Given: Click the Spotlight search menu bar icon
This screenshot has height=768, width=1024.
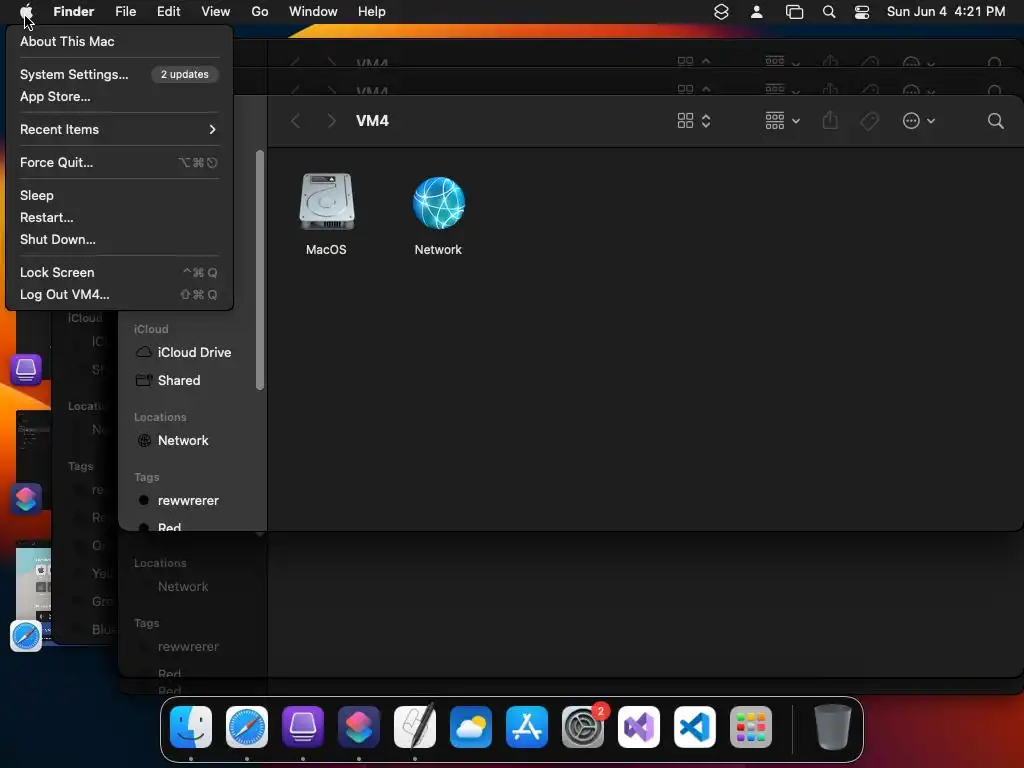Looking at the screenshot, I should tap(829, 11).
